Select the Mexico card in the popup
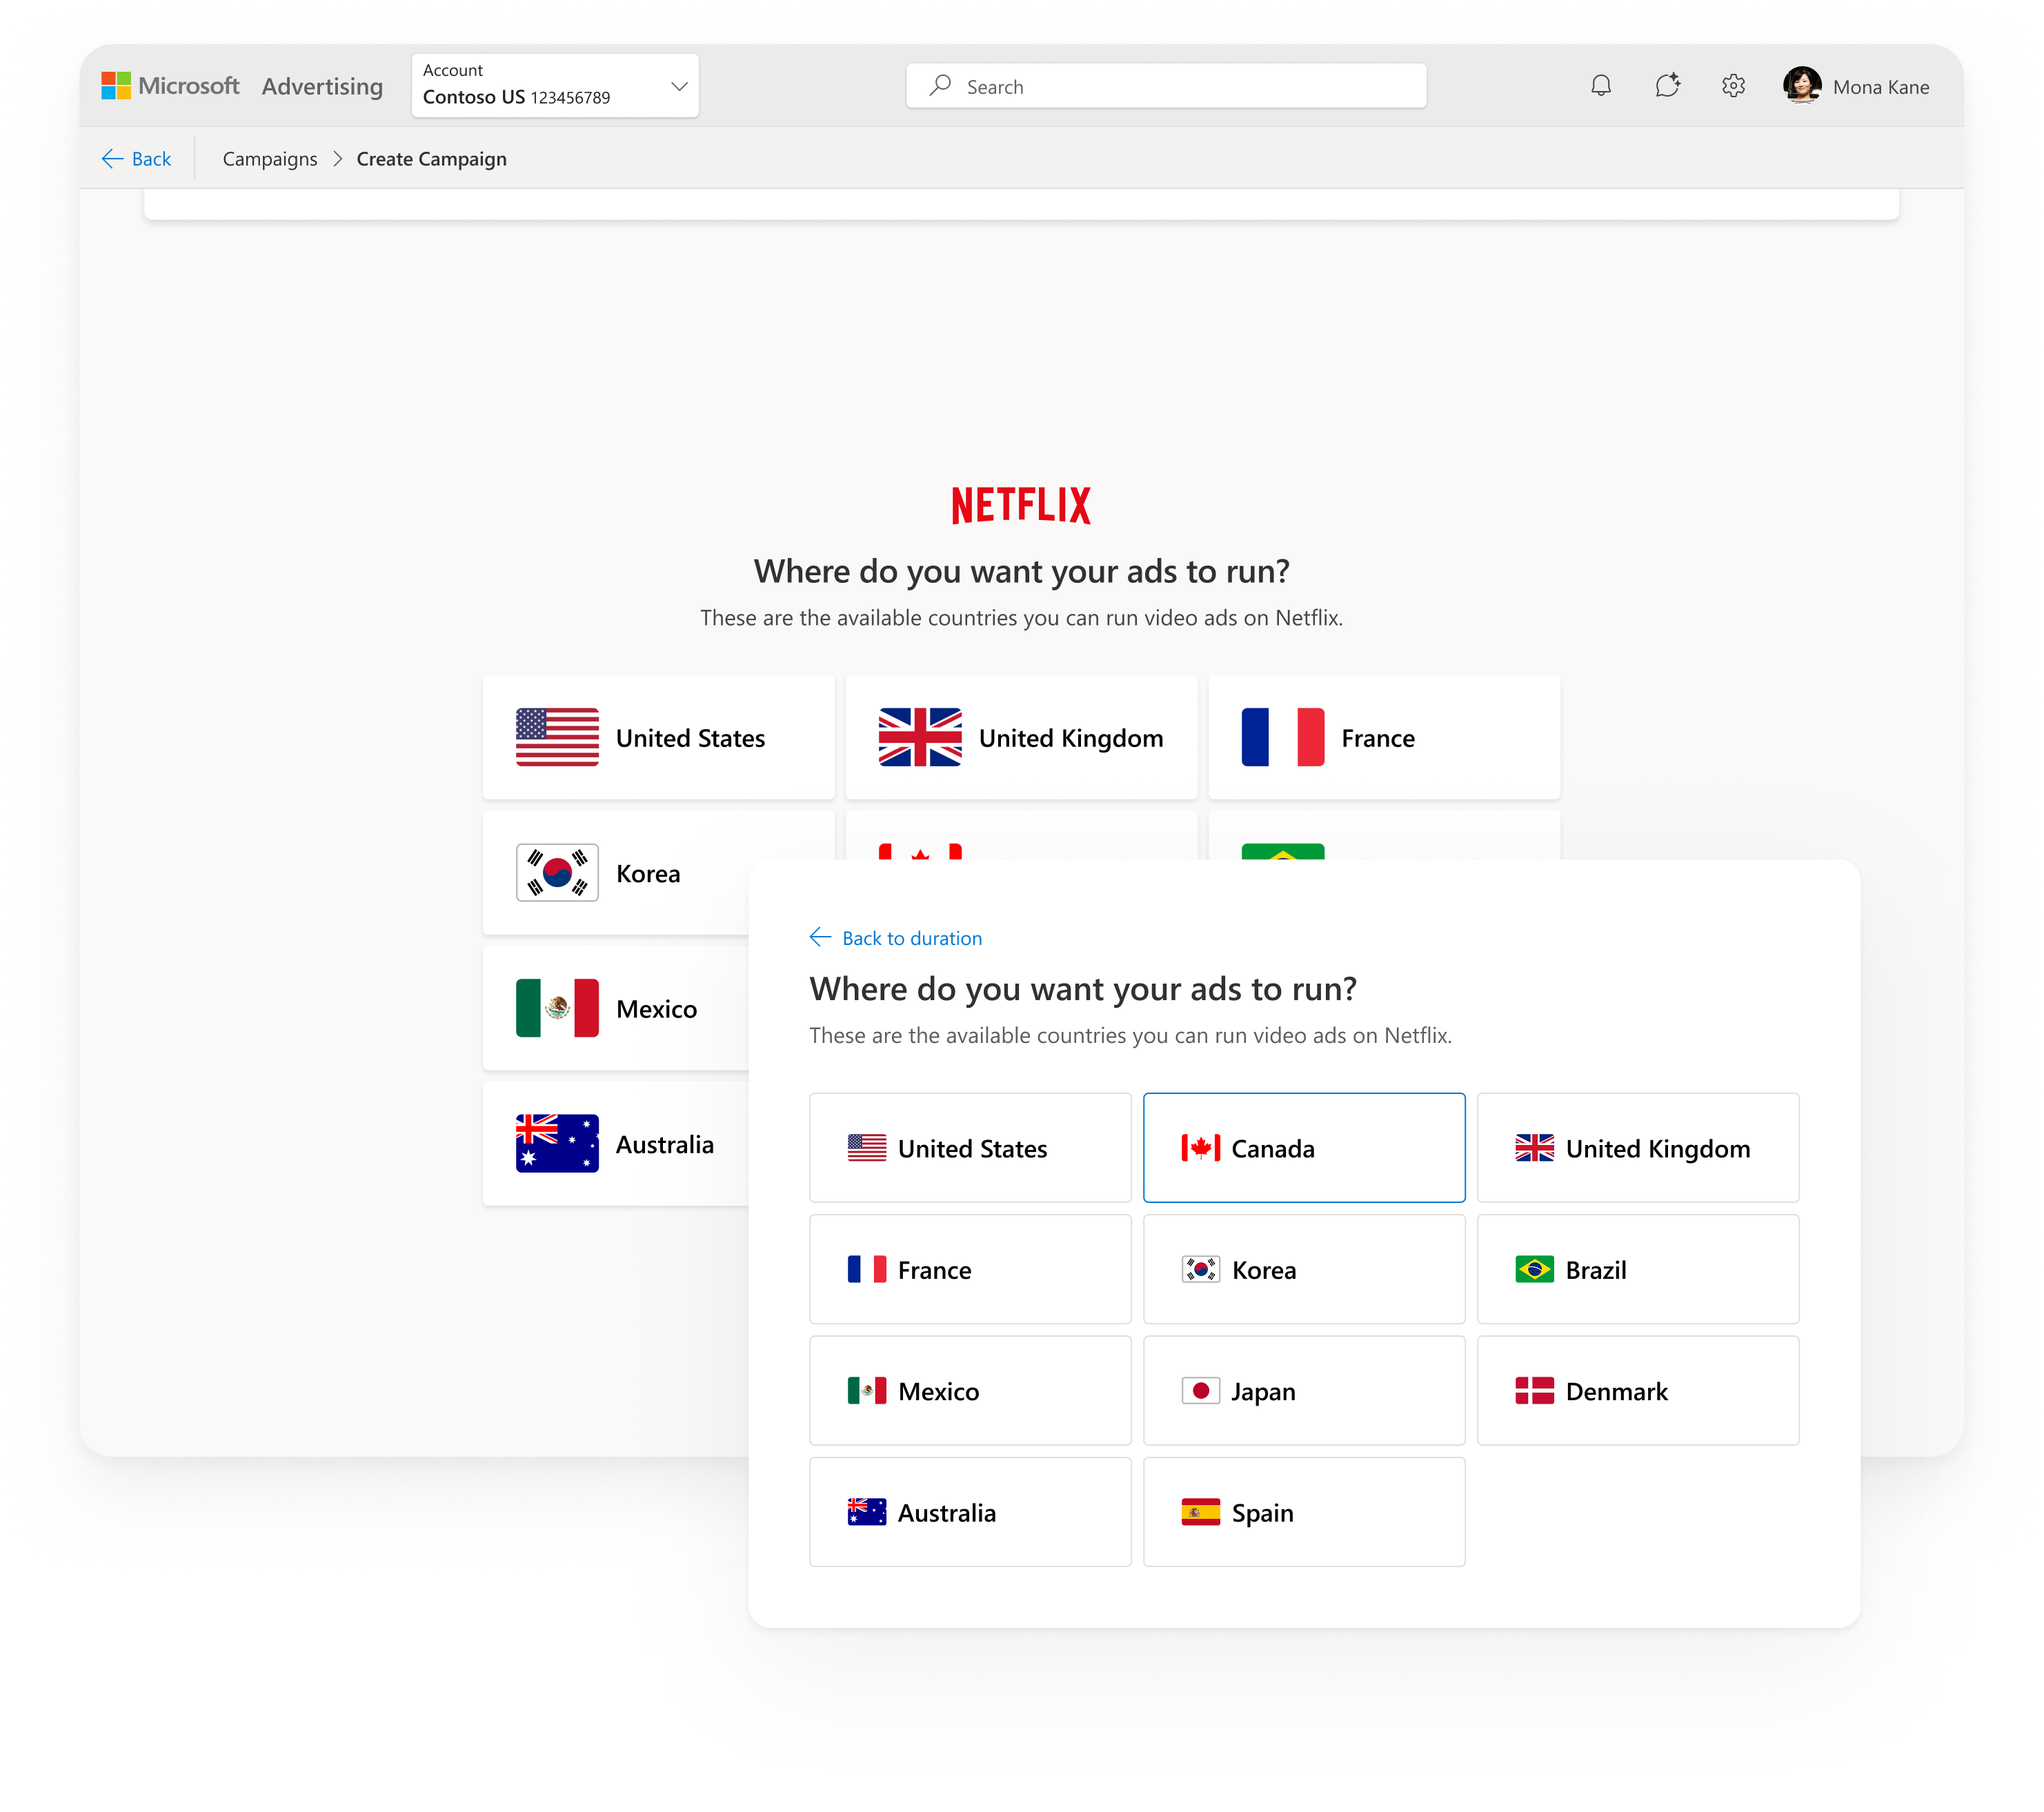Image resolution: width=2044 pixels, height=1812 pixels. [970, 1391]
